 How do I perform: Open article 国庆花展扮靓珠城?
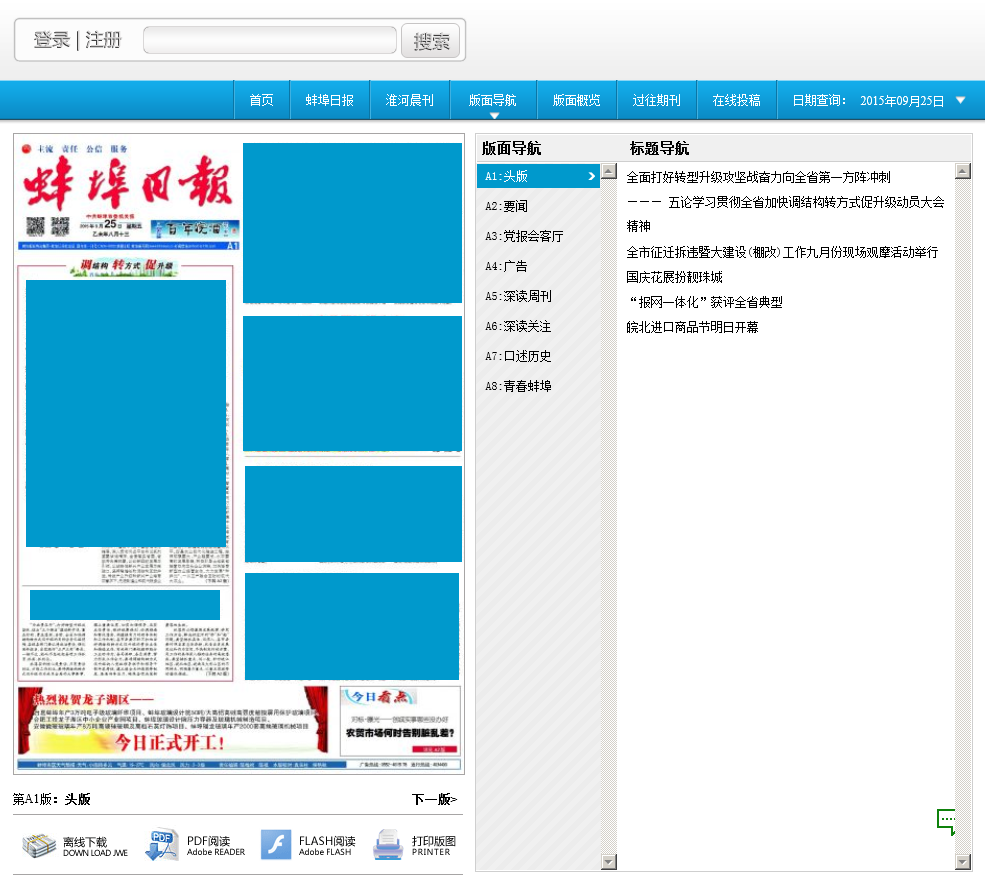pyautogui.click(x=674, y=278)
